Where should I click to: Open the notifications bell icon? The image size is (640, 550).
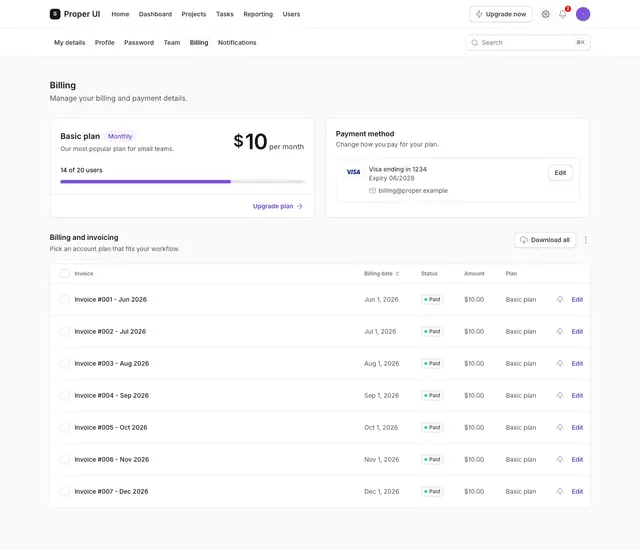click(x=562, y=14)
